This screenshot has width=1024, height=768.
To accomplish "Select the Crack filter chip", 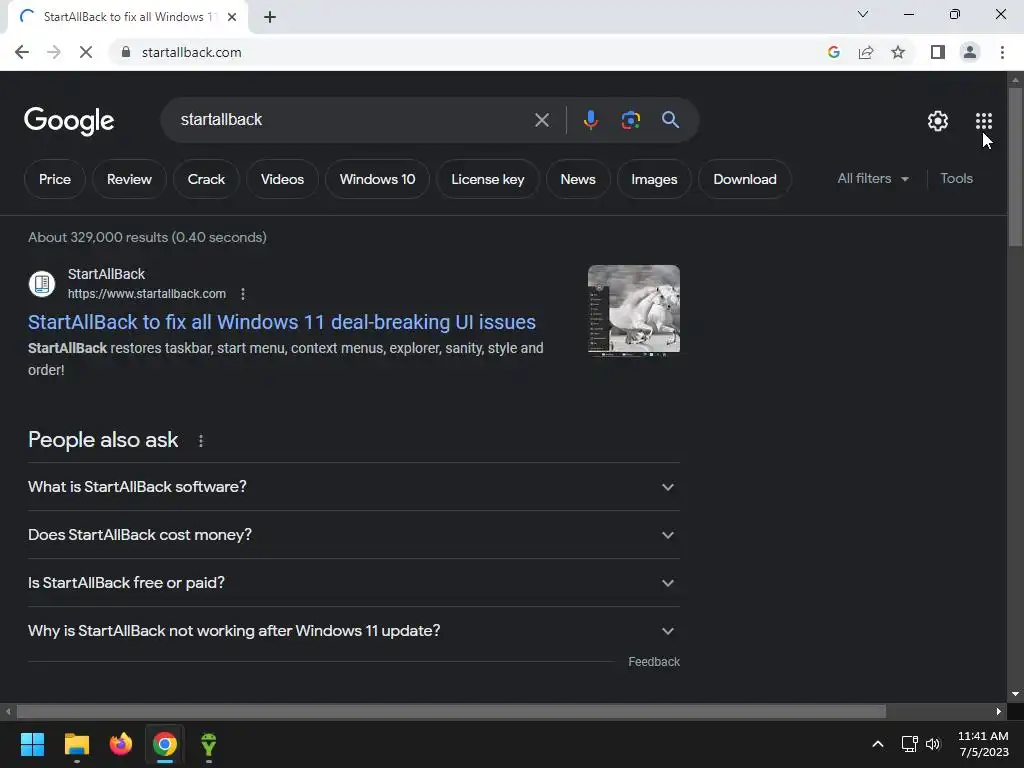I will 206,179.
